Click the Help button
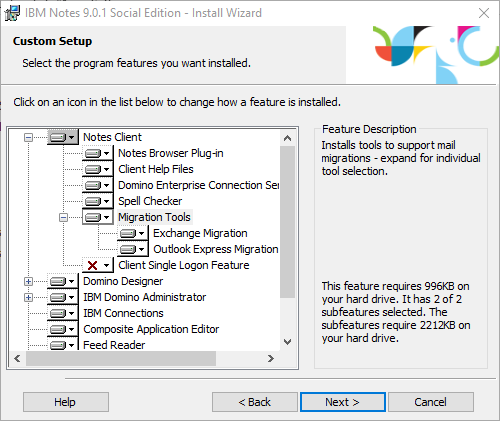This screenshot has width=500, height=421. (x=66, y=402)
